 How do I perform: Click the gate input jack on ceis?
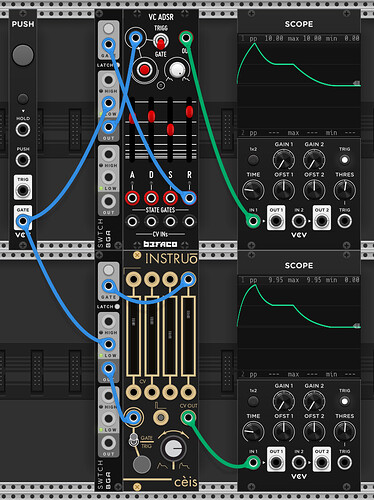(133, 417)
